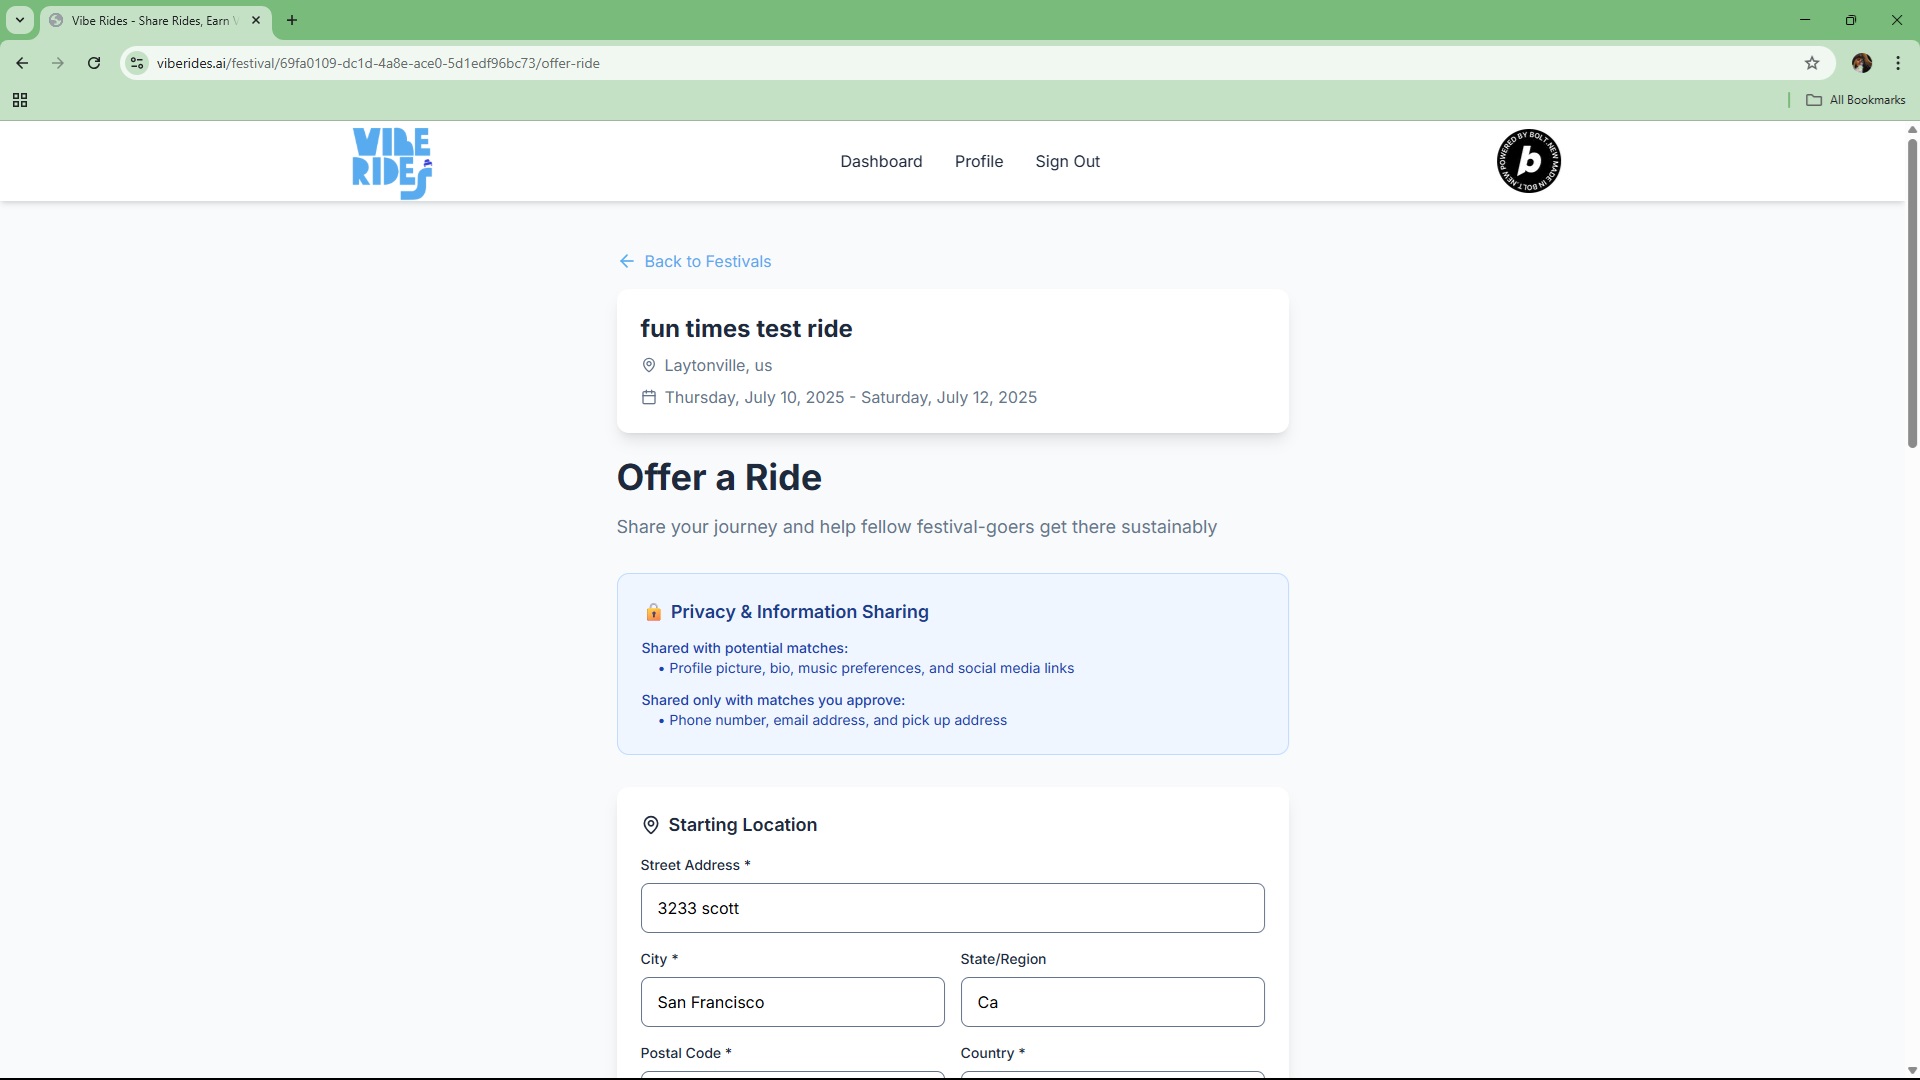Go to Dashboard in the navigation
Screen dimensions: 1920x1080
click(880, 161)
